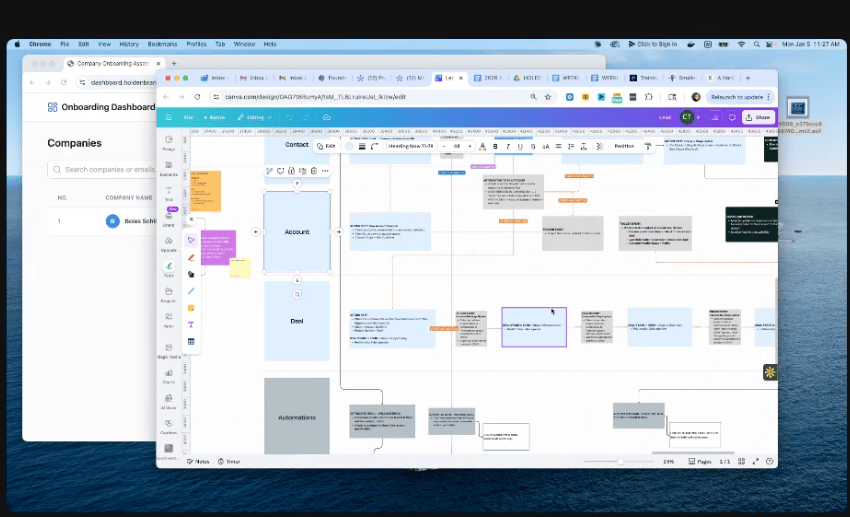The image size is (850, 517).
Task: Click the Share button
Action: (x=758, y=117)
